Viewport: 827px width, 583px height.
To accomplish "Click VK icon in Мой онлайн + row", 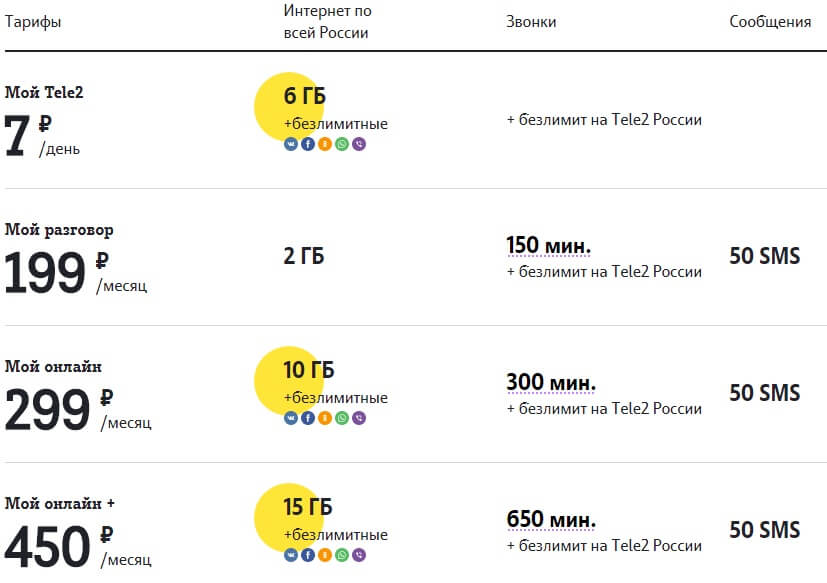I will [291, 555].
